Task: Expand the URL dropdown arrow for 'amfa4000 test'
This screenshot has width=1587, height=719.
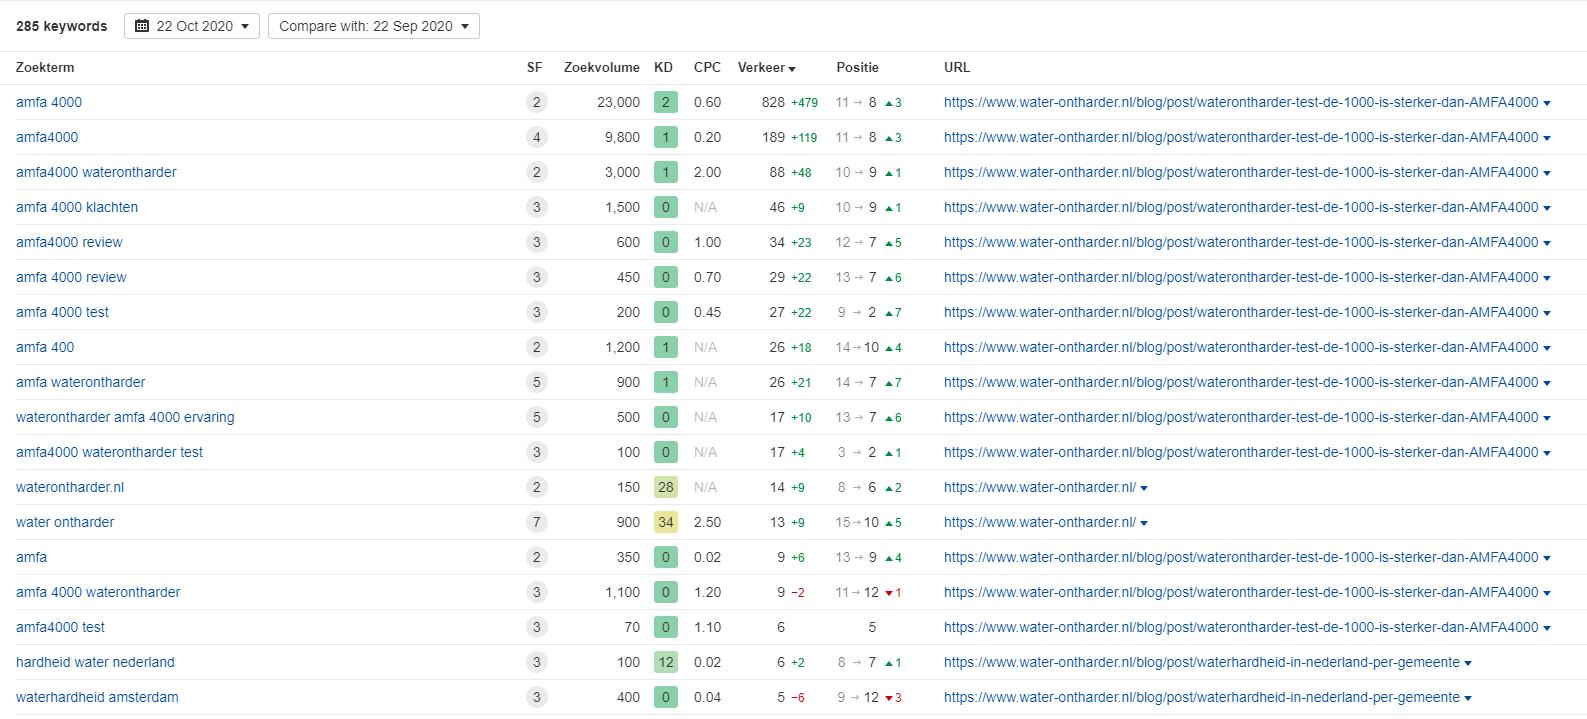Action: pyautogui.click(x=1547, y=628)
